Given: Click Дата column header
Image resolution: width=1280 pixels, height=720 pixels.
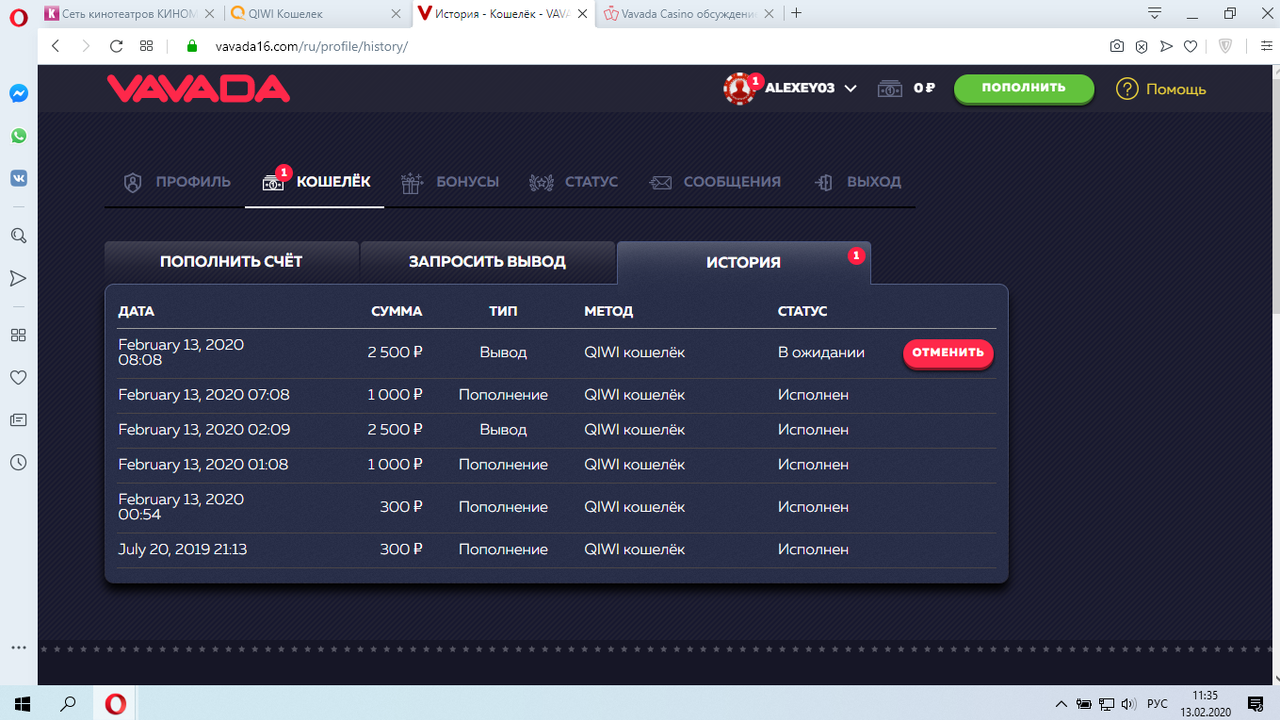Looking at the screenshot, I should 136,311.
